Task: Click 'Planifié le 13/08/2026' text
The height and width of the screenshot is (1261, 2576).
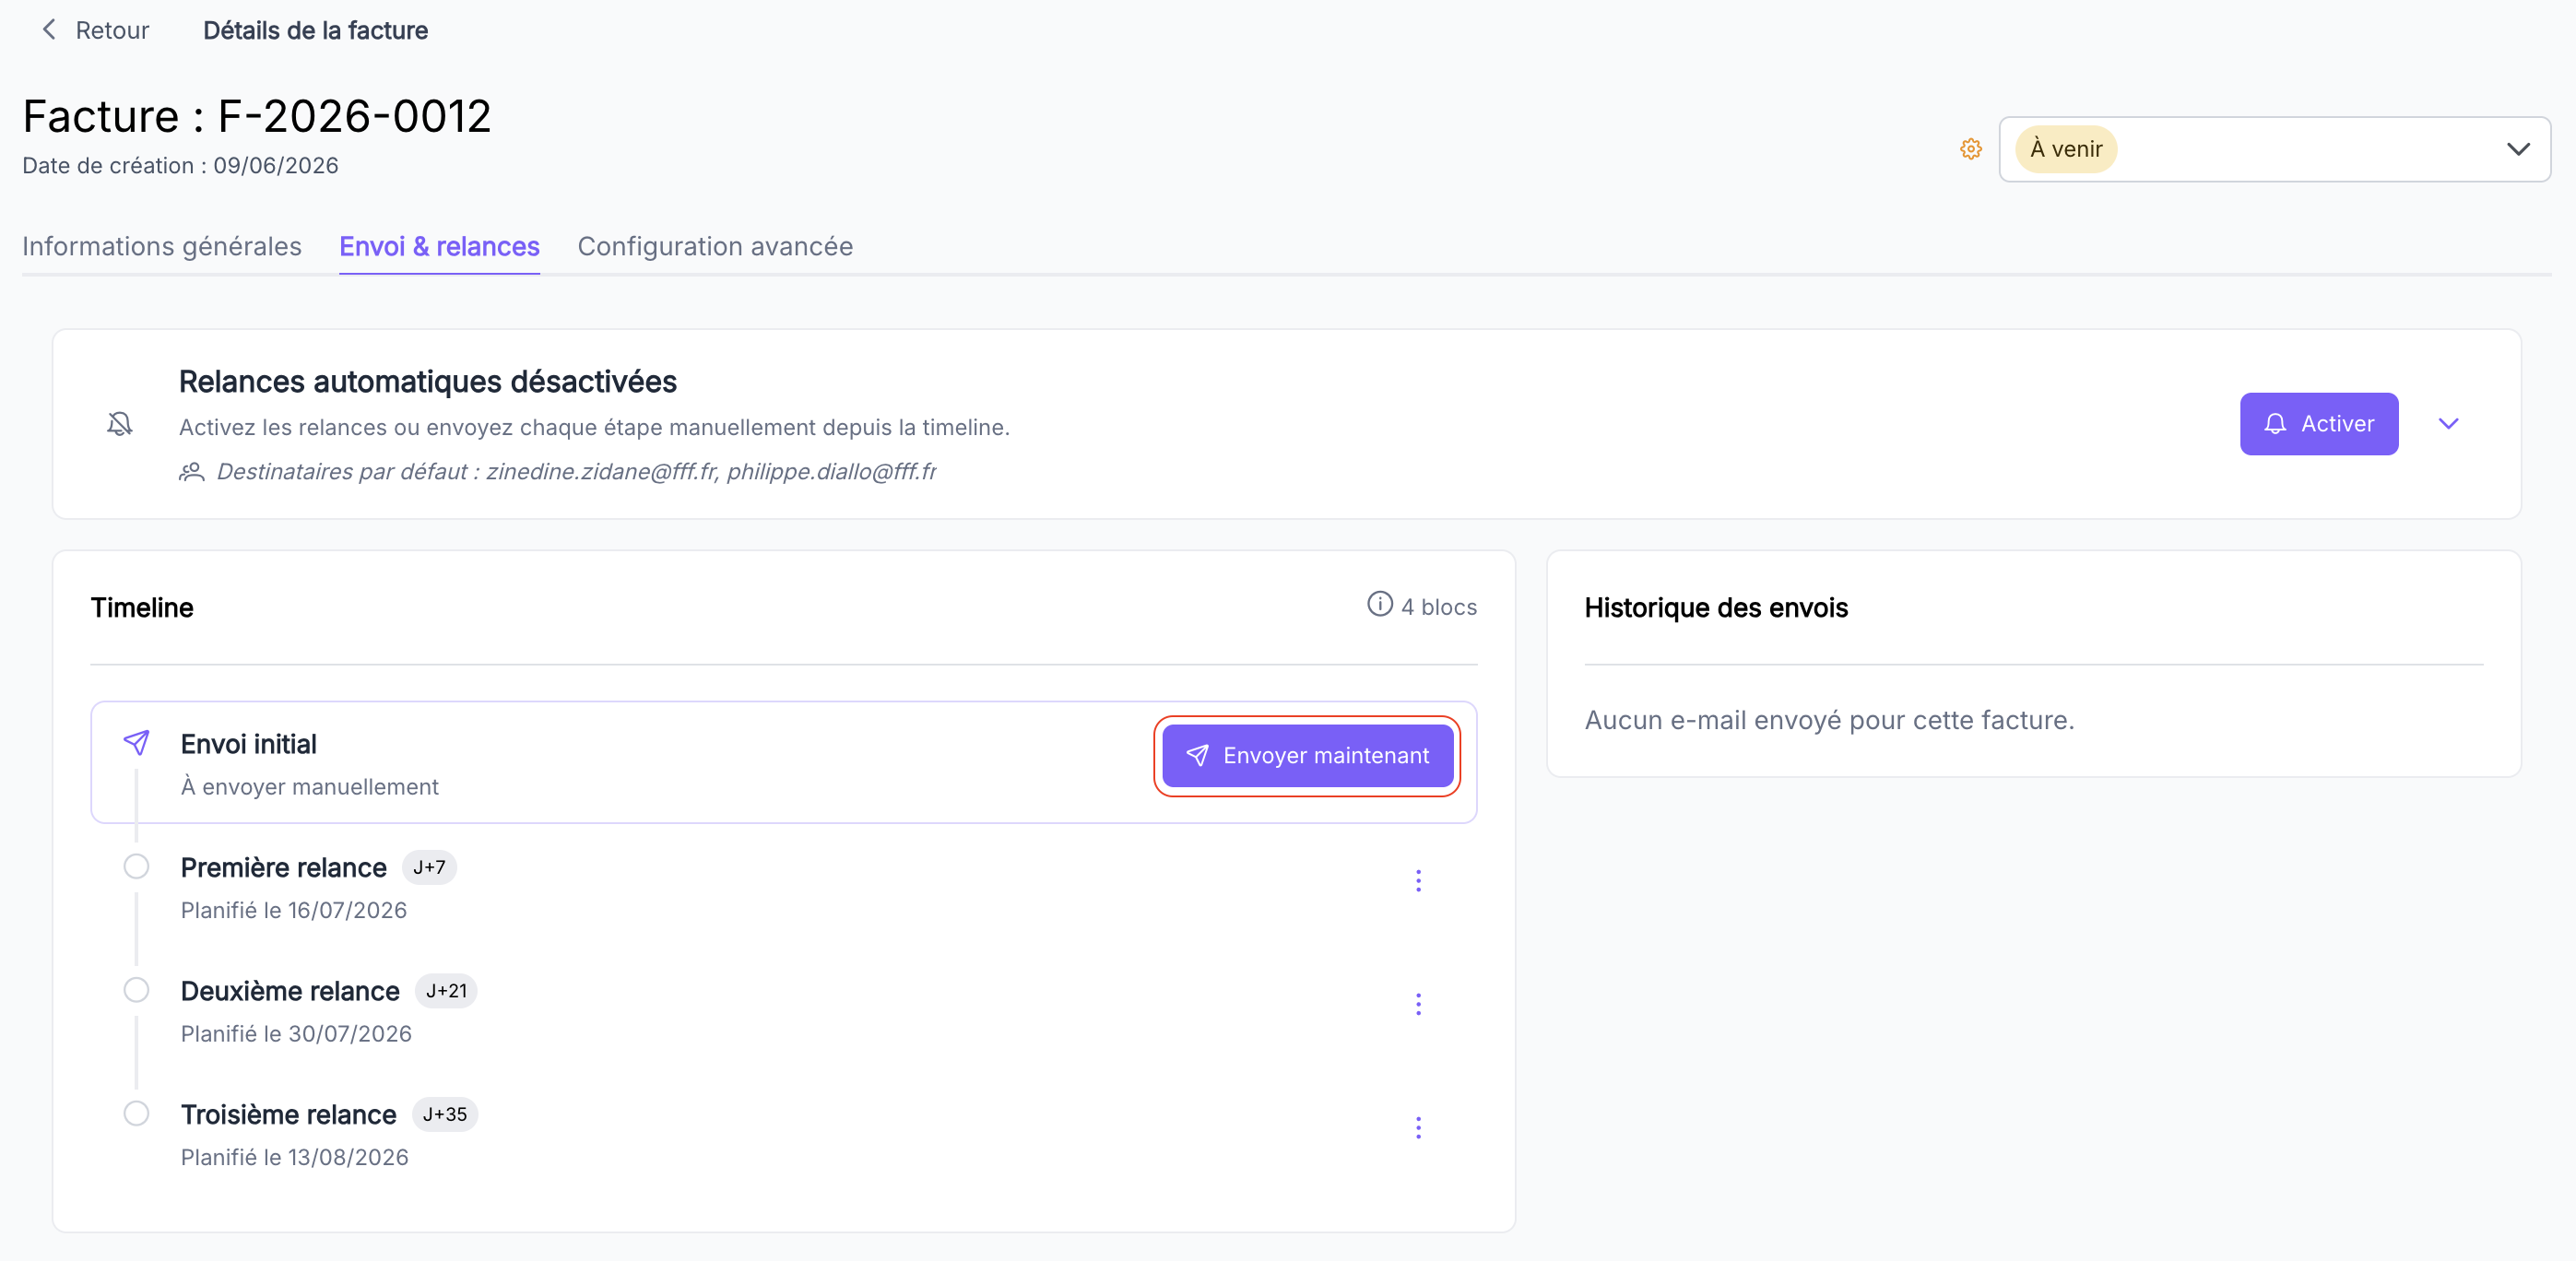Action: [295, 1157]
